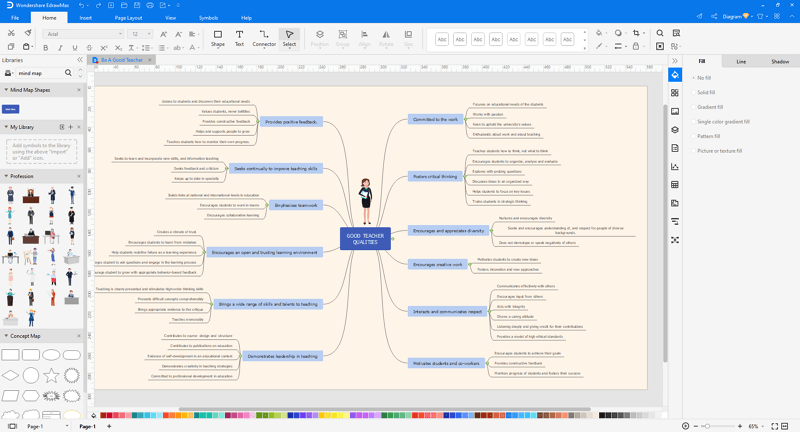
Task: Open the Size tool
Action: click(x=408, y=38)
